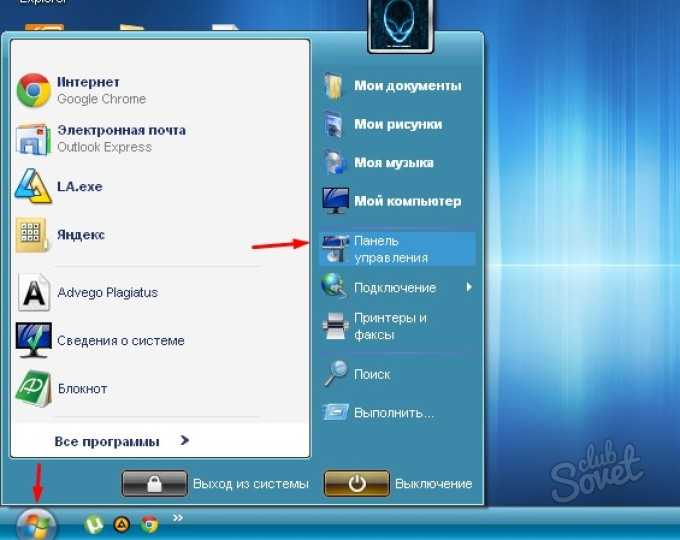Click the Мой компьютер monitor icon

point(335,201)
